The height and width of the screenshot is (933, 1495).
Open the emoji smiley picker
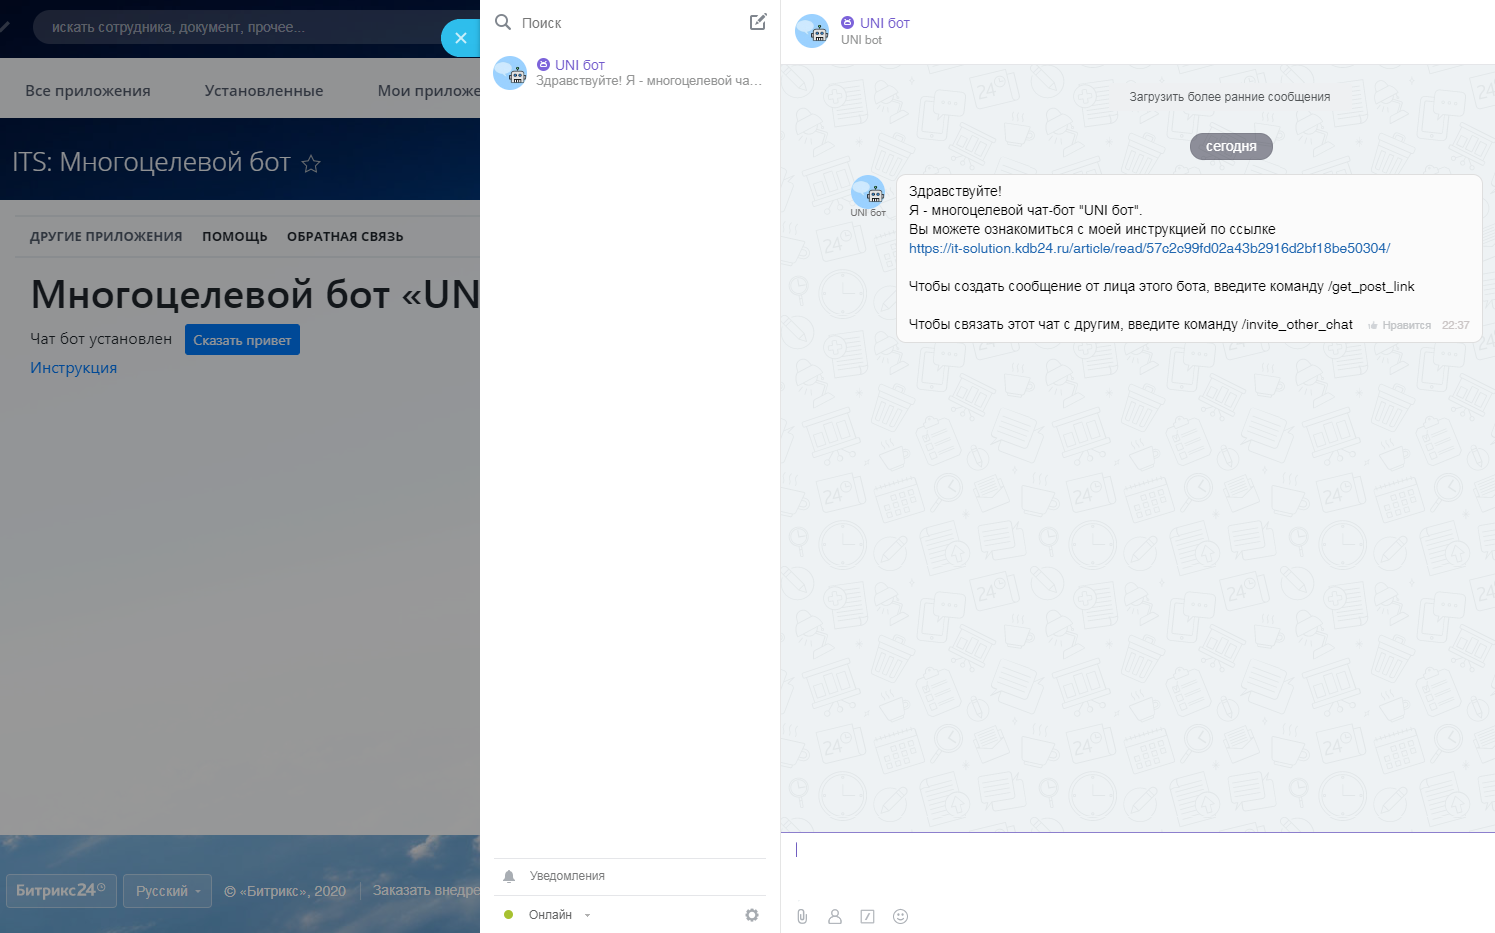point(900,916)
